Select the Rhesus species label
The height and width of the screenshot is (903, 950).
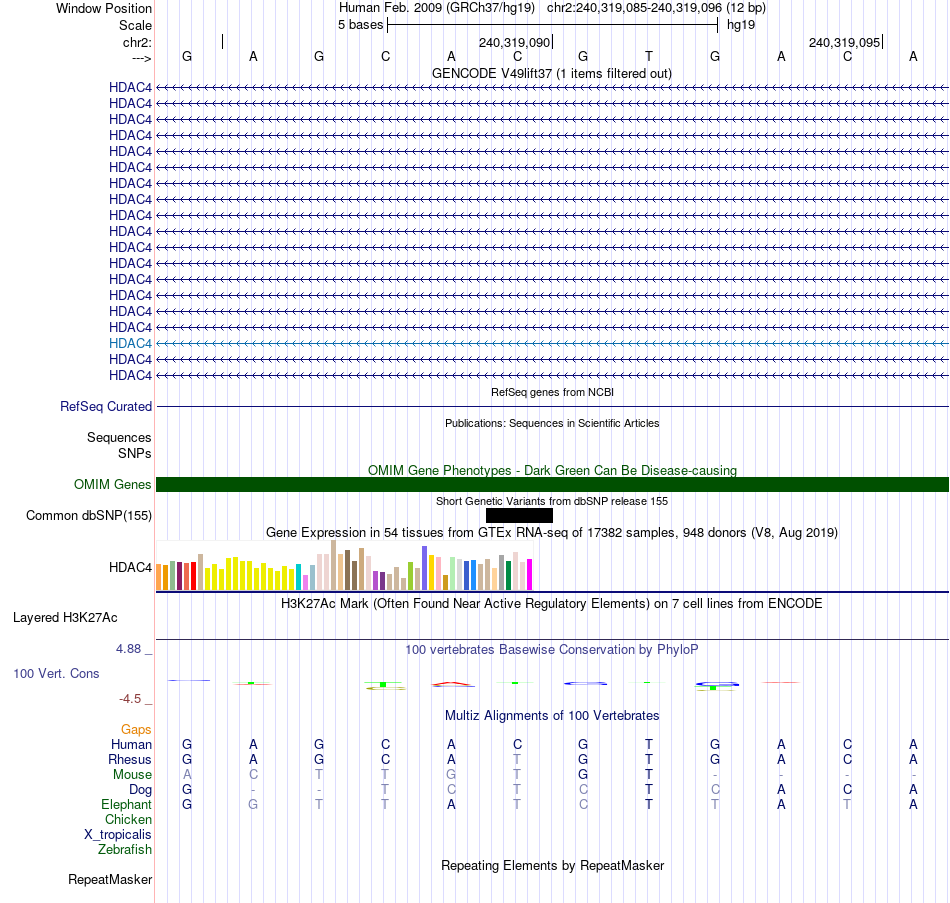click(130, 759)
